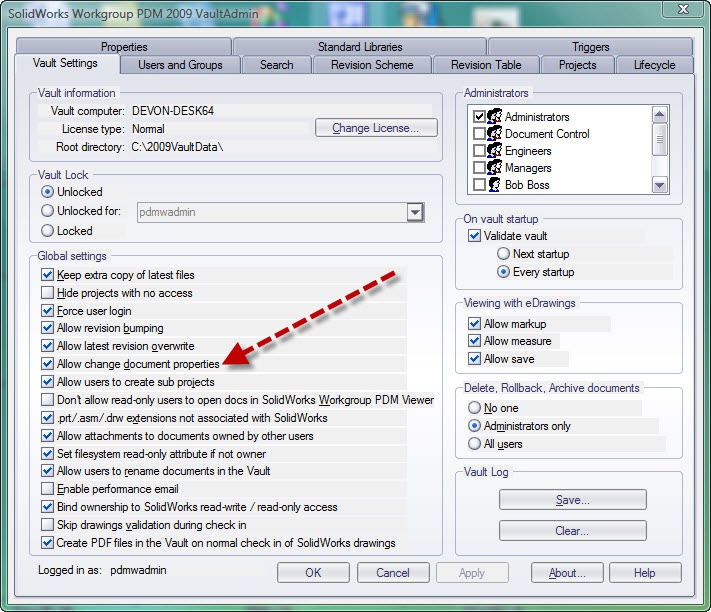711x612 pixels.
Task: Uncheck Allow change document properties
Action: 47,364
